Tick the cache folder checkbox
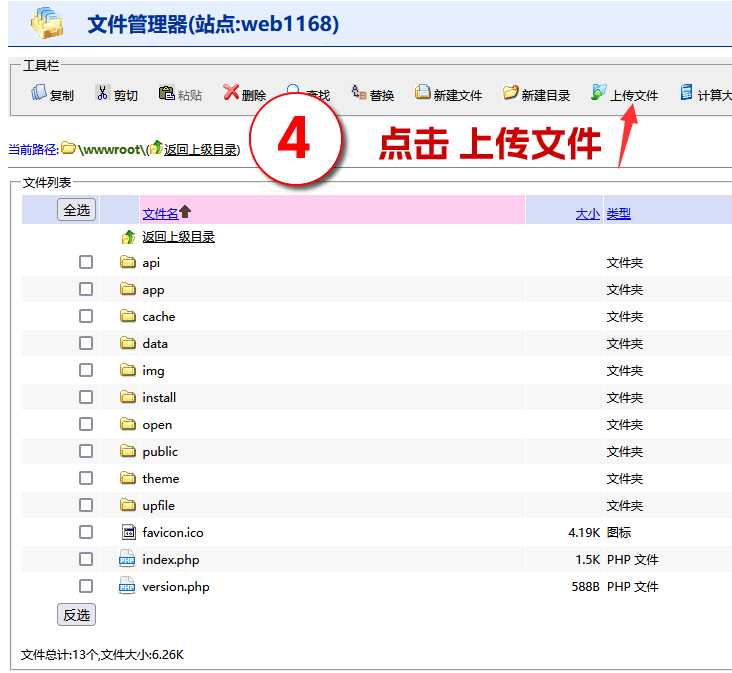 86,316
